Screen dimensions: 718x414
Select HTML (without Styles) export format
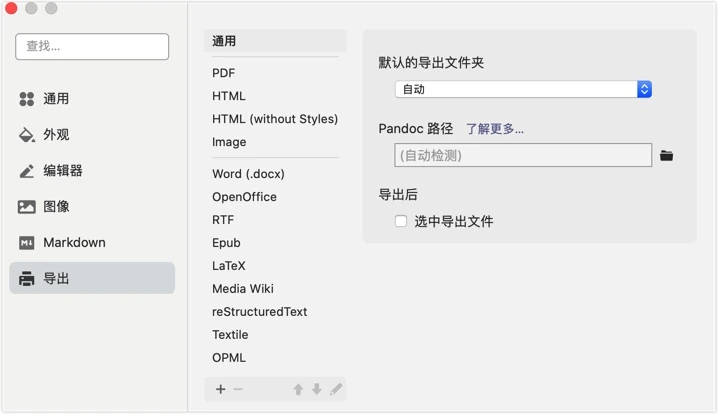point(275,119)
